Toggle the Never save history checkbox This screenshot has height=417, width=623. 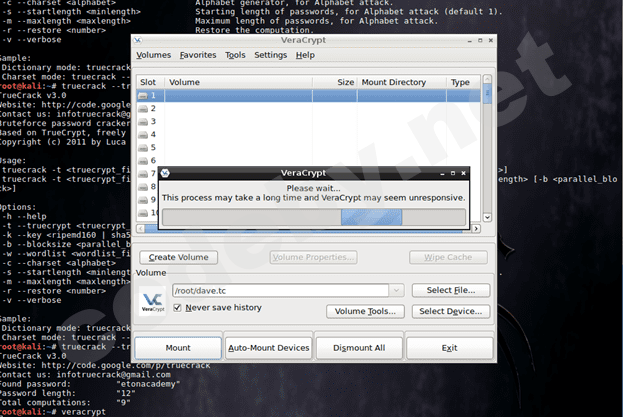[x=178, y=308]
